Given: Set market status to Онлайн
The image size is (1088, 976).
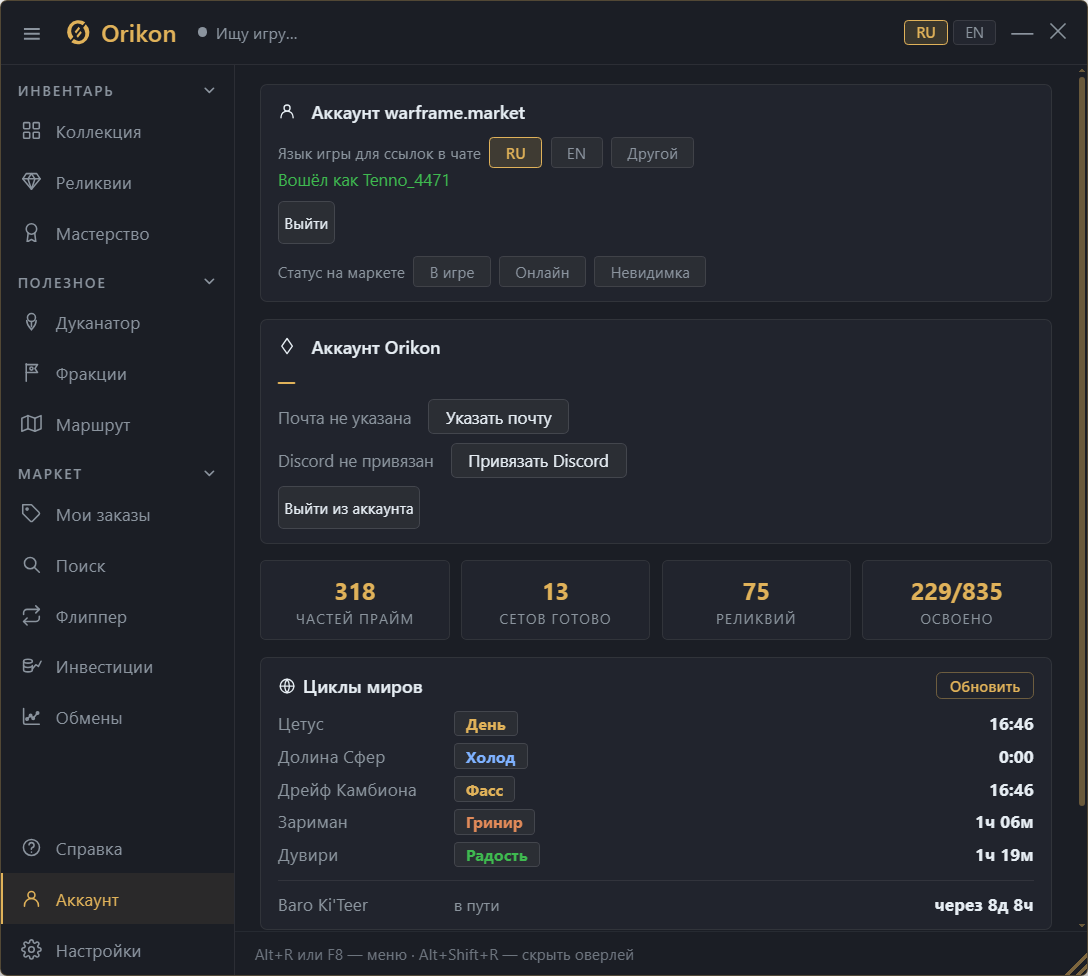Looking at the screenshot, I should click(542, 272).
